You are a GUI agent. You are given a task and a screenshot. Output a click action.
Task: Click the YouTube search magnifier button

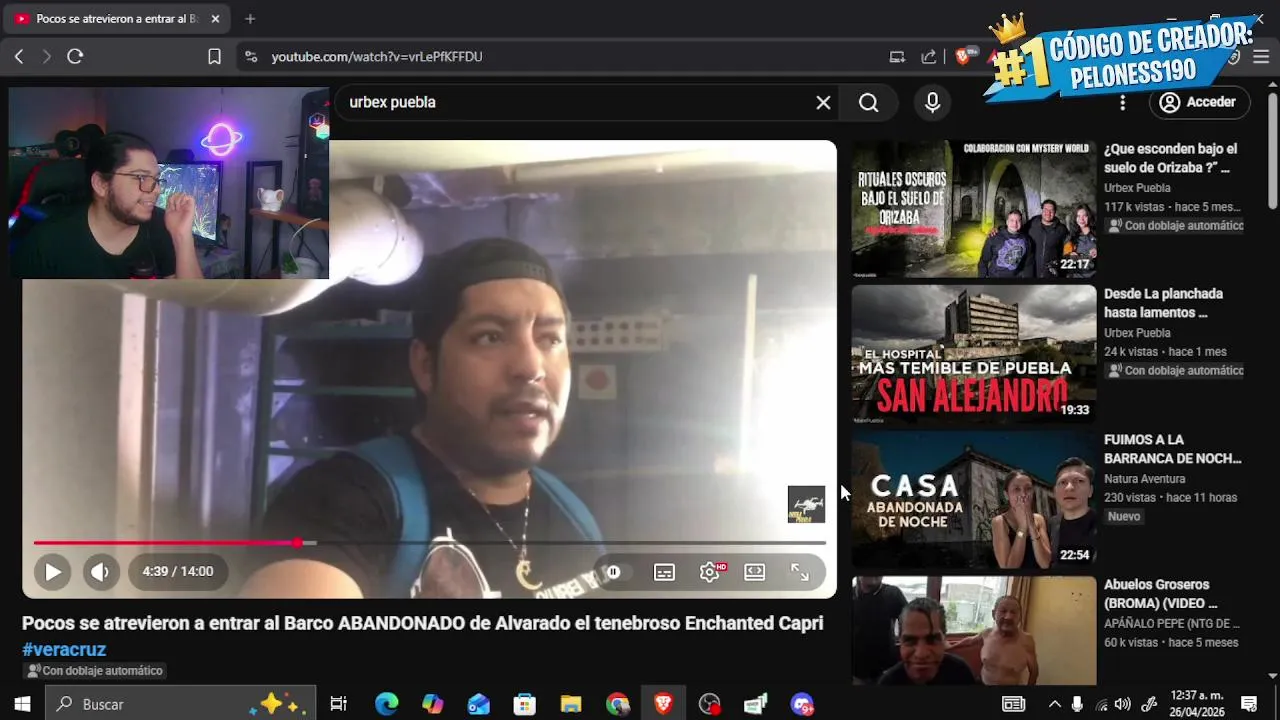[869, 102]
